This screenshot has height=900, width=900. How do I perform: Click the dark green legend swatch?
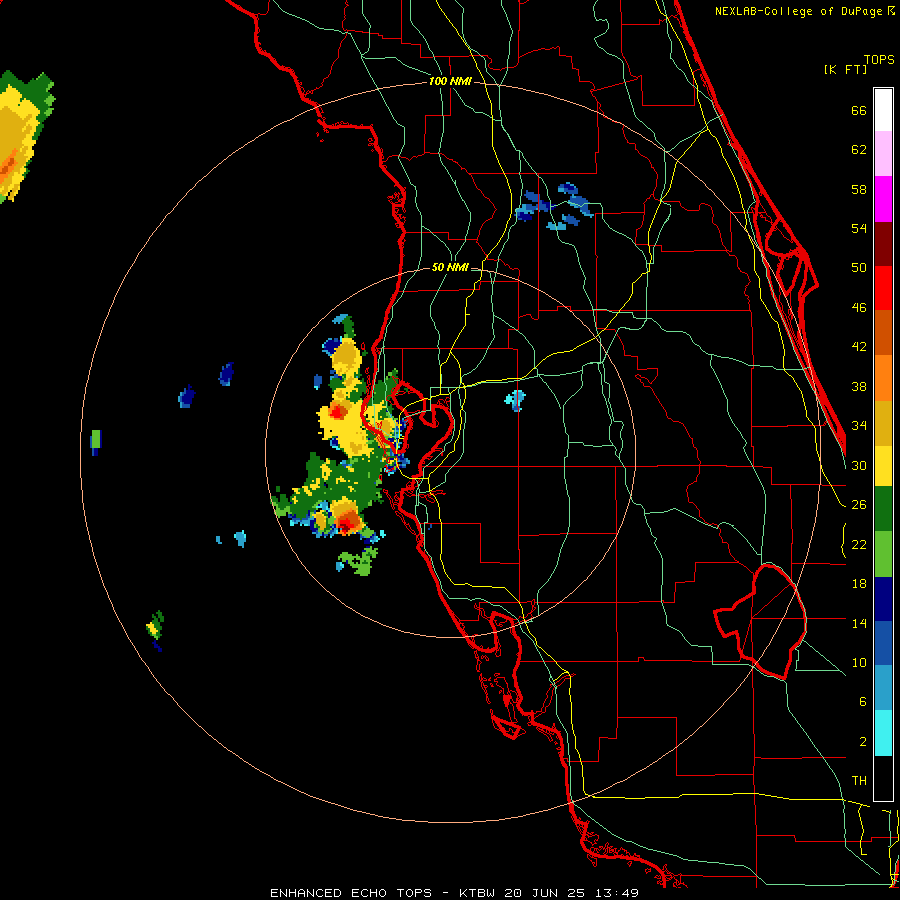pos(883,509)
